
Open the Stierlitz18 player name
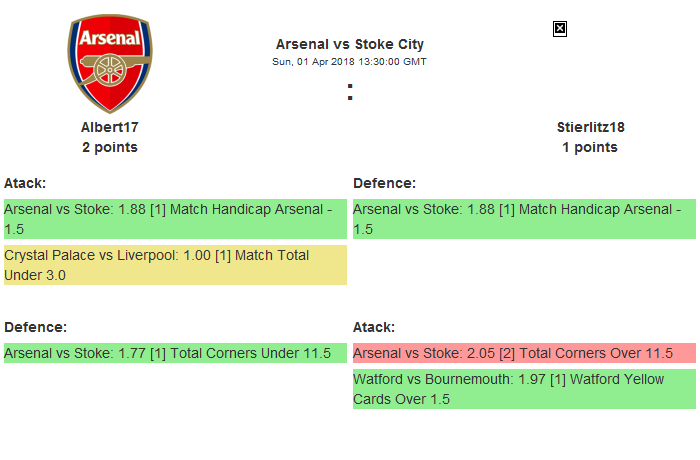[x=590, y=127]
